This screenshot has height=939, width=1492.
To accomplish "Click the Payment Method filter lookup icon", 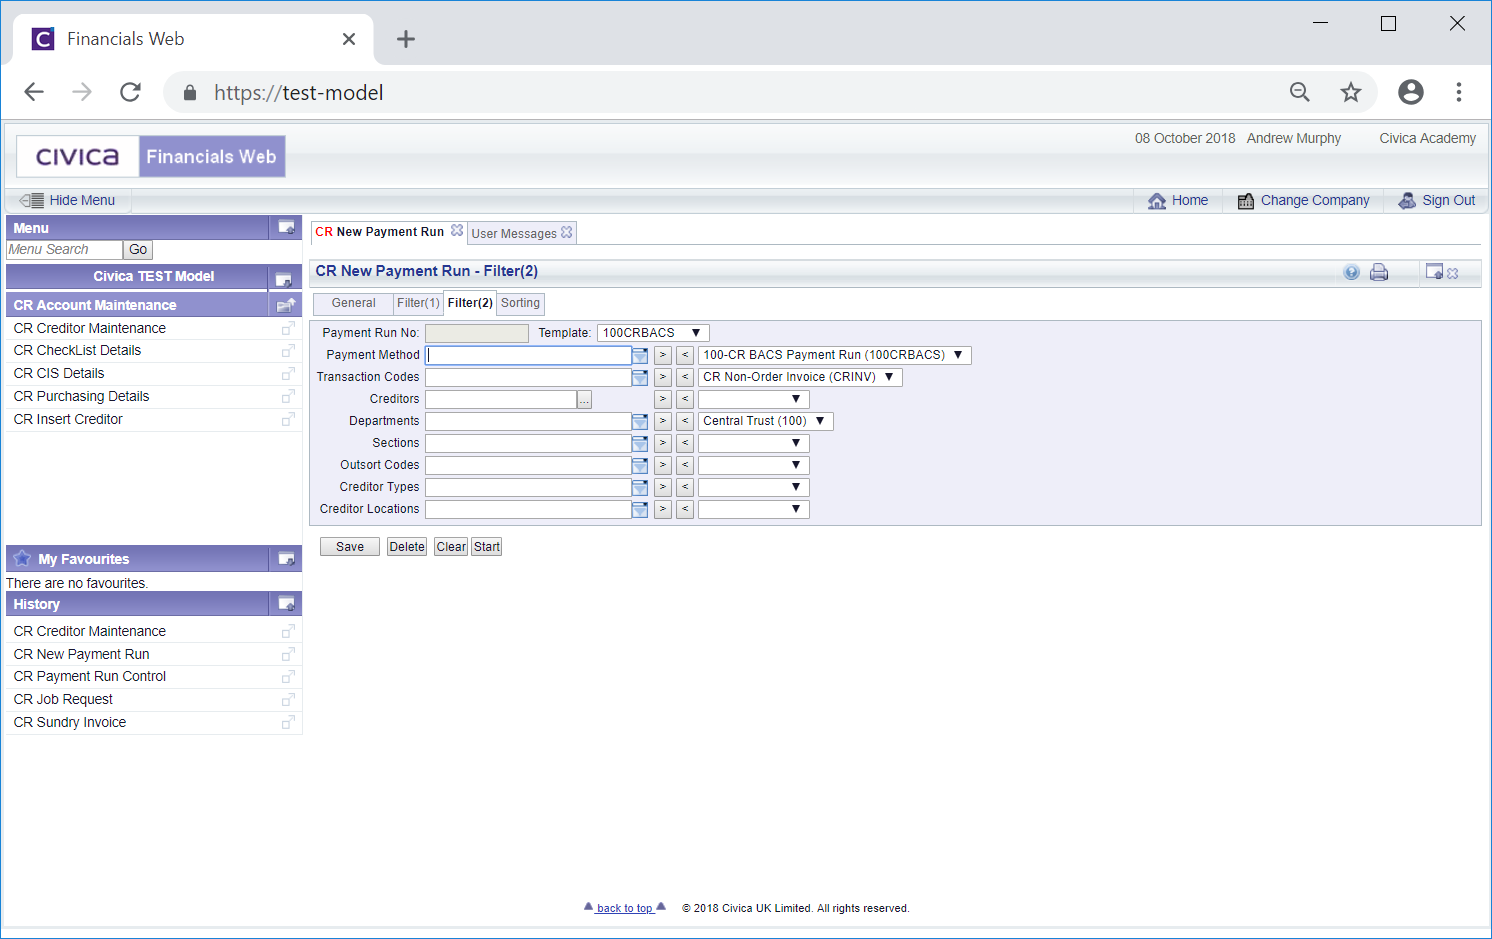I will click(640, 355).
